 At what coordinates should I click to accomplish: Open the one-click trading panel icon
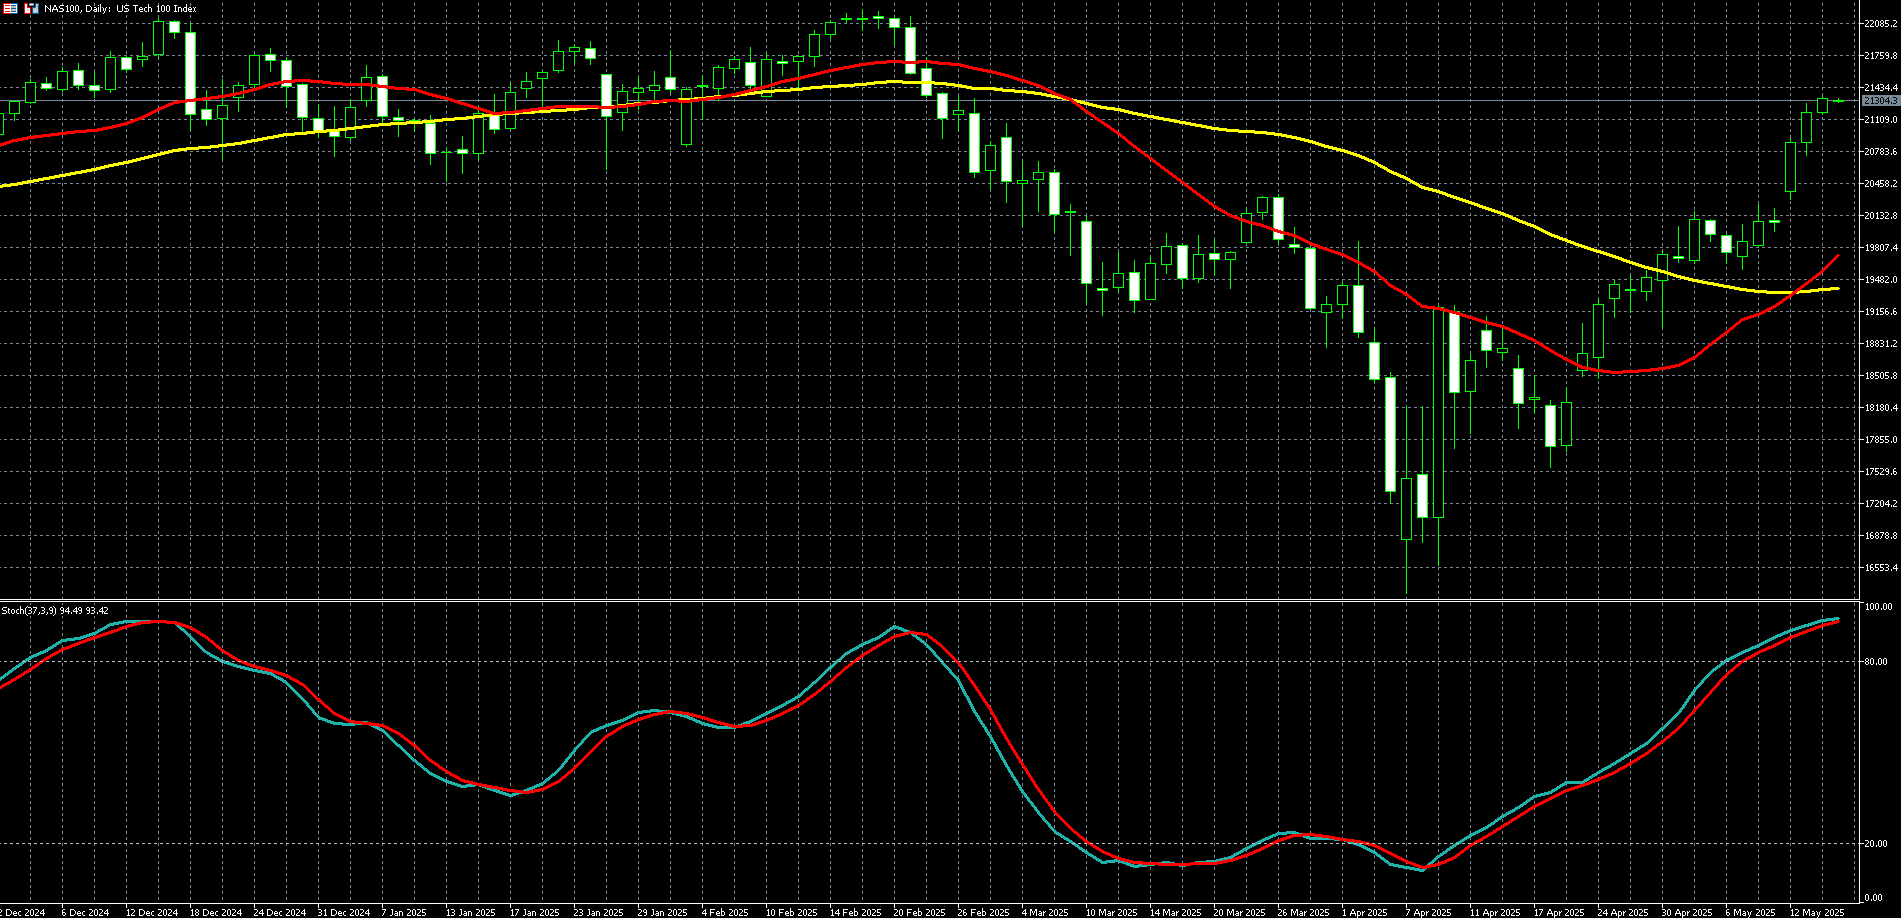[31, 8]
